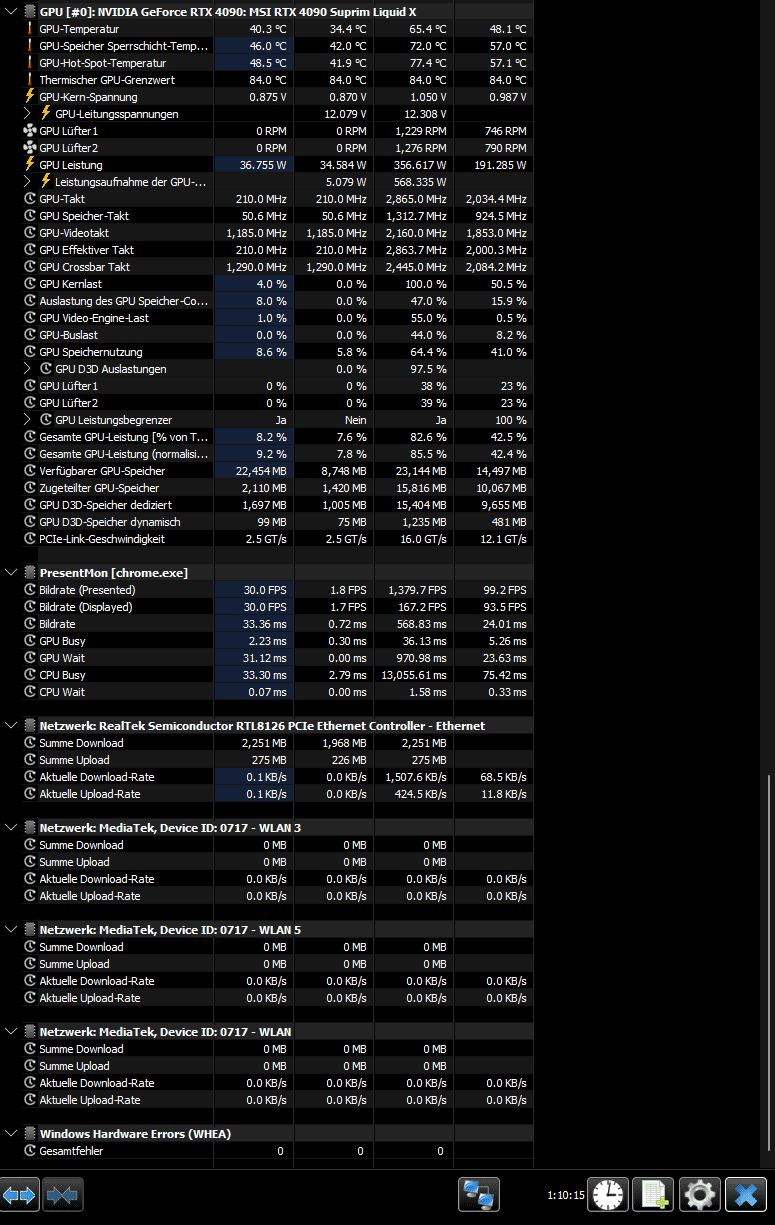Viewport: 775px width, 1225px height.
Task: Click the expand-columns blue arrows icon
Action: 20,1194
